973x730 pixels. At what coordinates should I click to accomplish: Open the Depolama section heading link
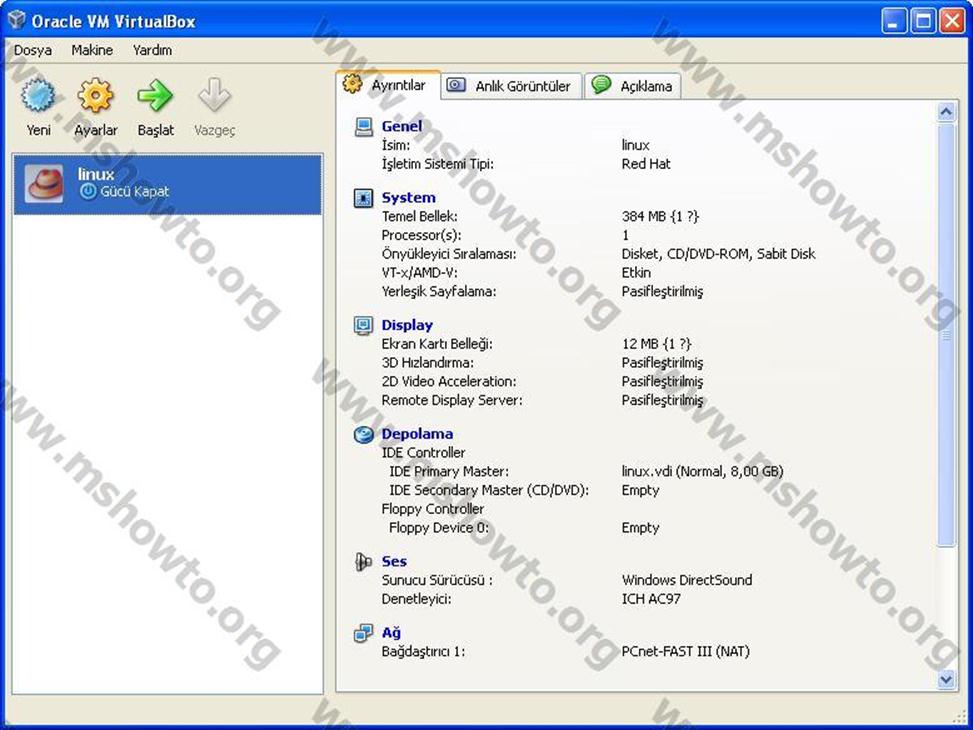pos(417,434)
